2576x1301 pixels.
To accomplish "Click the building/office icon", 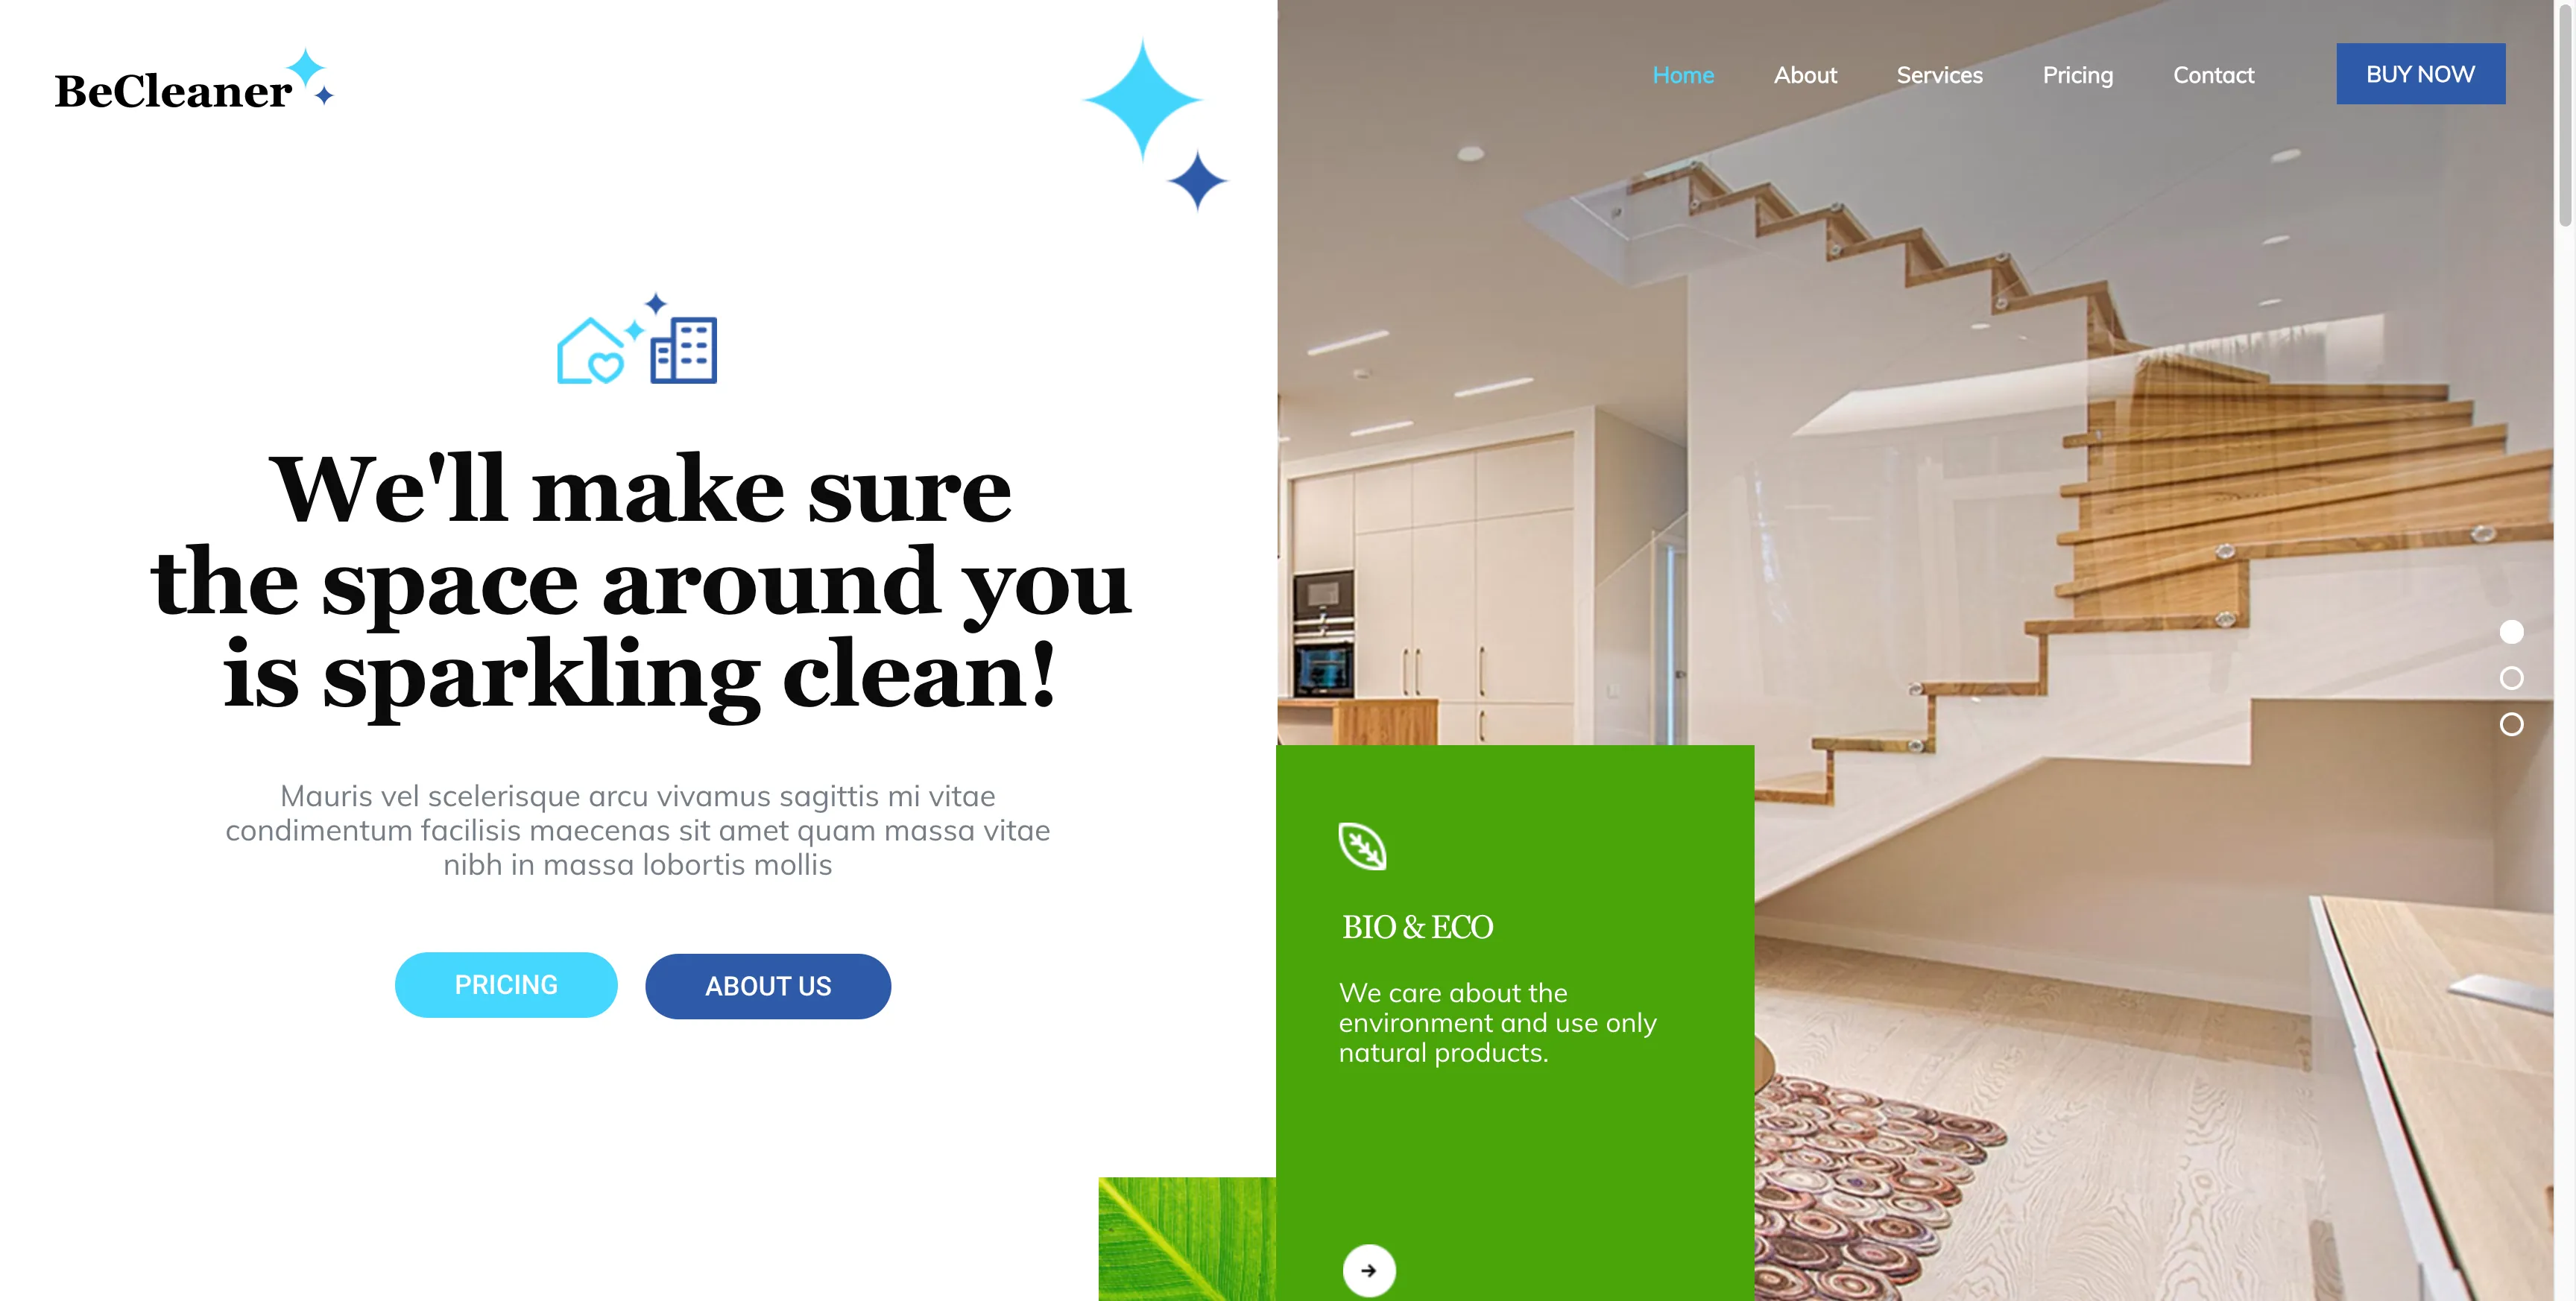I will [689, 352].
